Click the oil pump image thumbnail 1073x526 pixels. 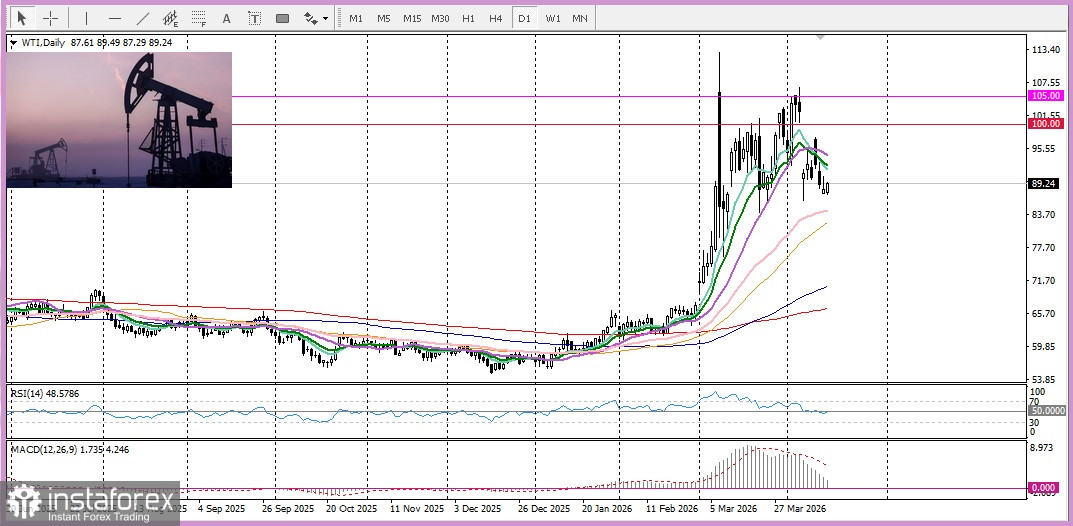tap(120, 120)
